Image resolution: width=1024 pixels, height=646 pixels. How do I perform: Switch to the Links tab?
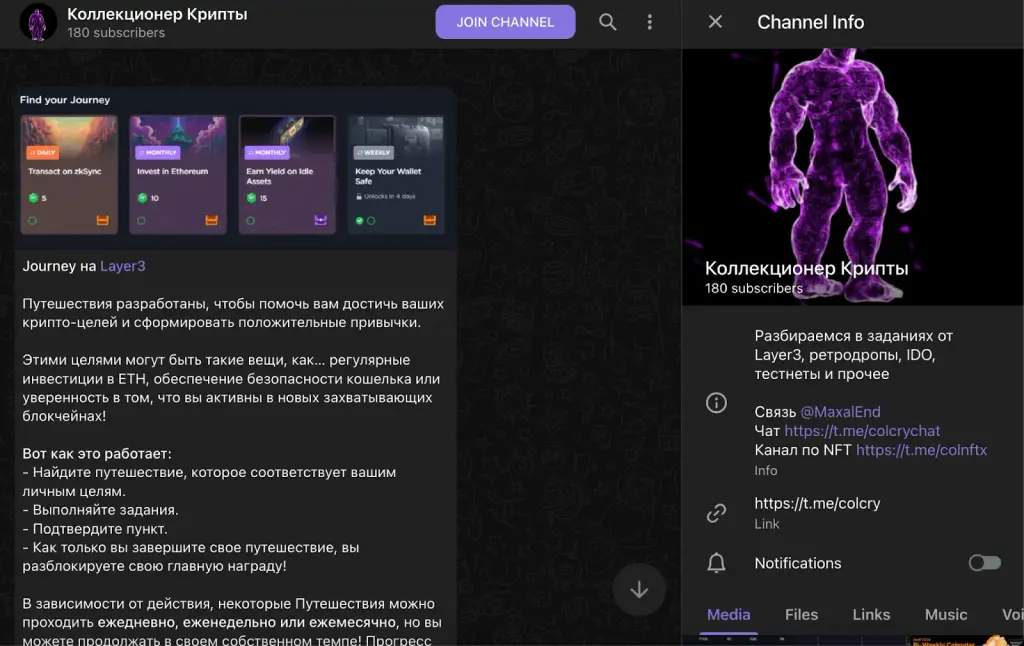coord(871,615)
